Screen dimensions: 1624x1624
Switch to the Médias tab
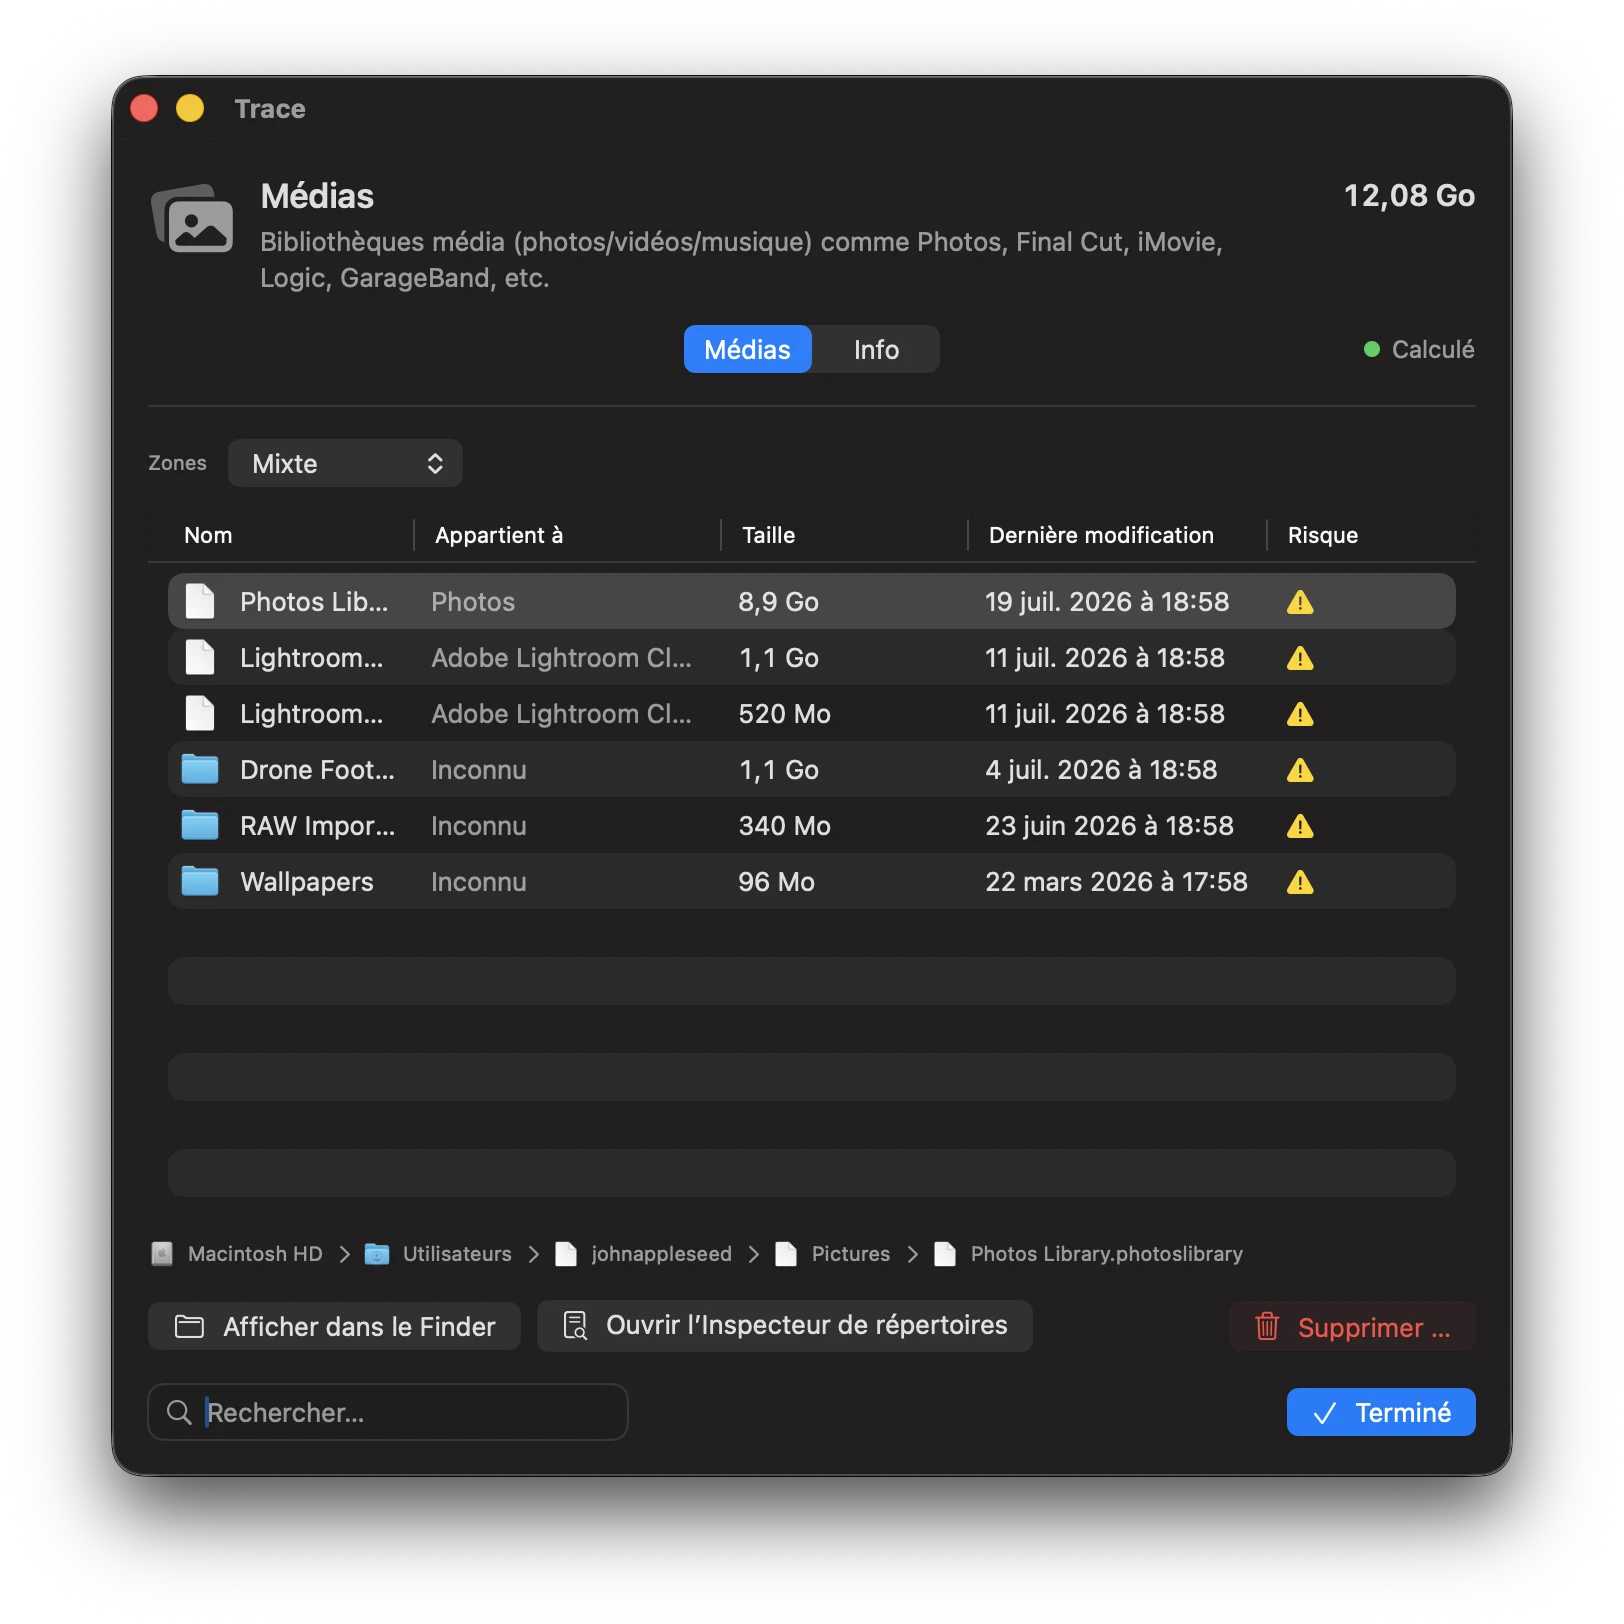pyautogui.click(x=747, y=349)
